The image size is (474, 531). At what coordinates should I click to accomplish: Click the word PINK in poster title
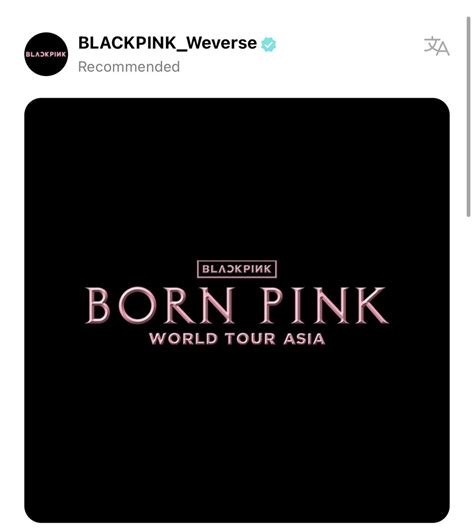click(324, 305)
